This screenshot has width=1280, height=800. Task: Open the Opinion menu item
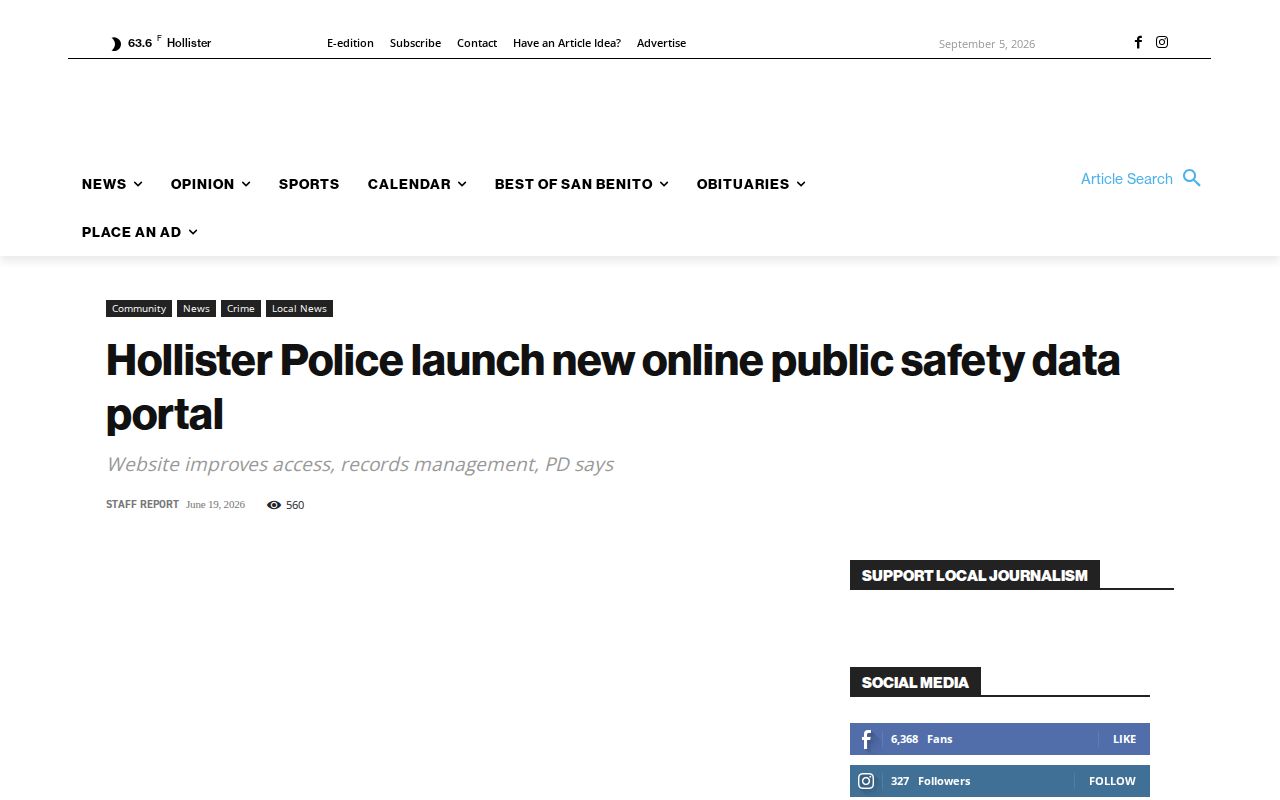pyautogui.click(x=203, y=184)
